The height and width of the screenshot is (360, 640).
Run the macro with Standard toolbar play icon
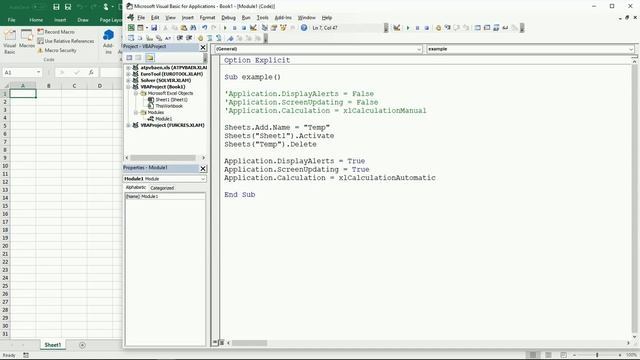(x=225, y=28)
